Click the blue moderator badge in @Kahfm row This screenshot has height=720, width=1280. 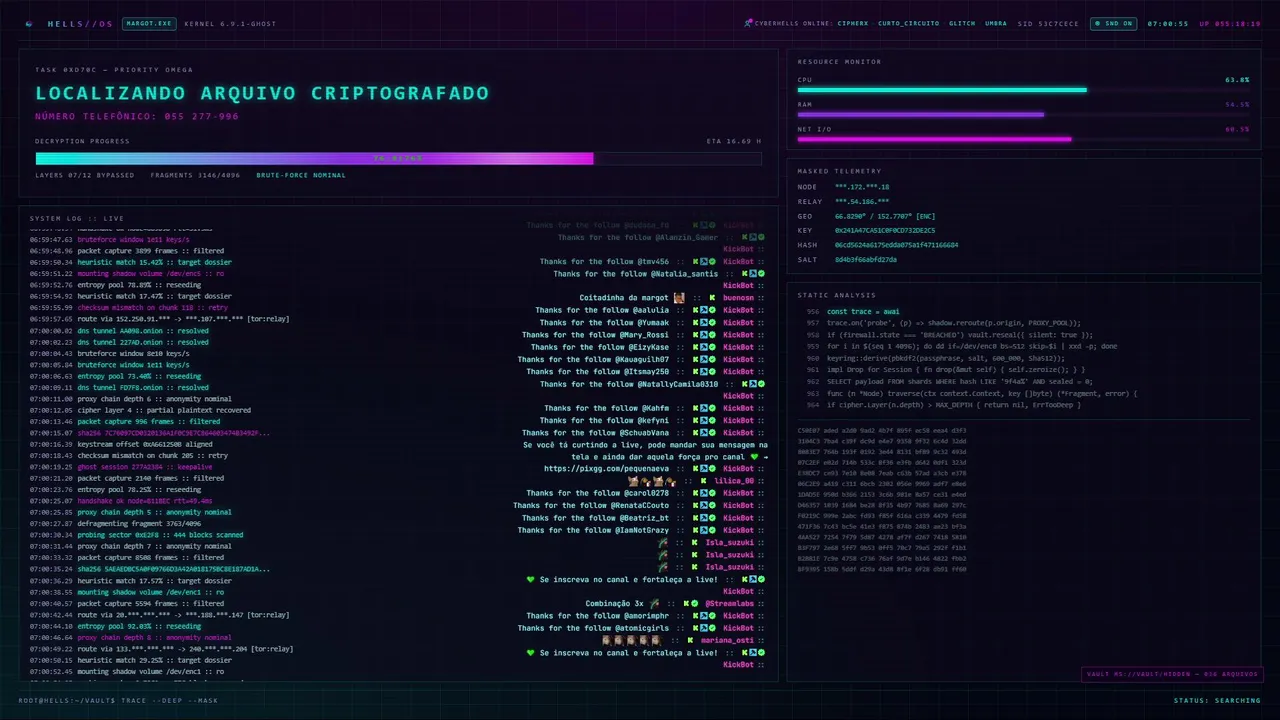[x=704, y=408]
